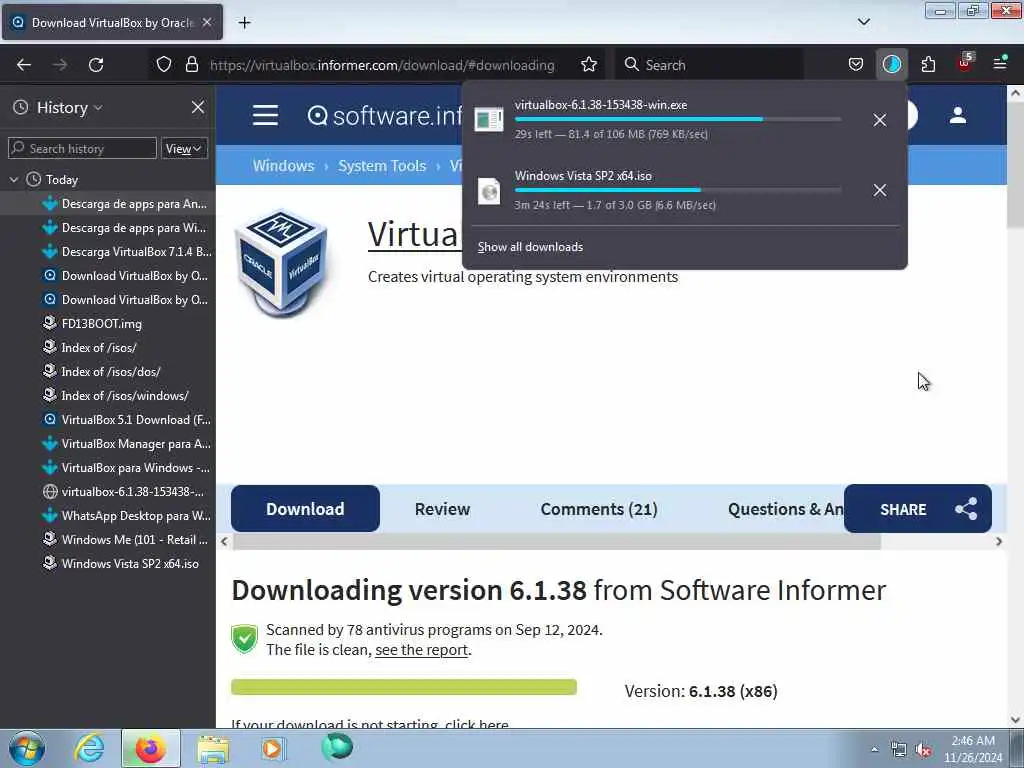Open the Extensions puzzle icon
Image resolution: width=1024 pixels, height=768 pixels.
(928, 65)
